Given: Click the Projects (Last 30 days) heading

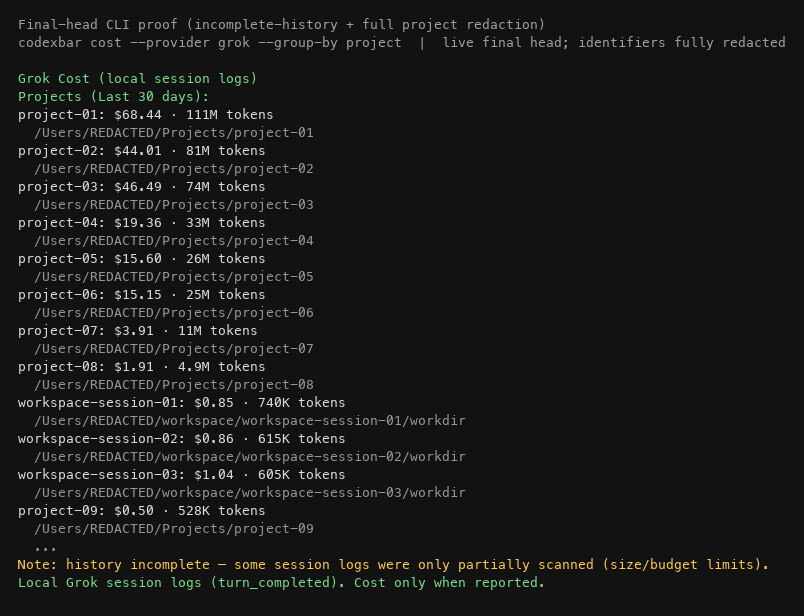Looking at the screenshot, I should 113,96.
